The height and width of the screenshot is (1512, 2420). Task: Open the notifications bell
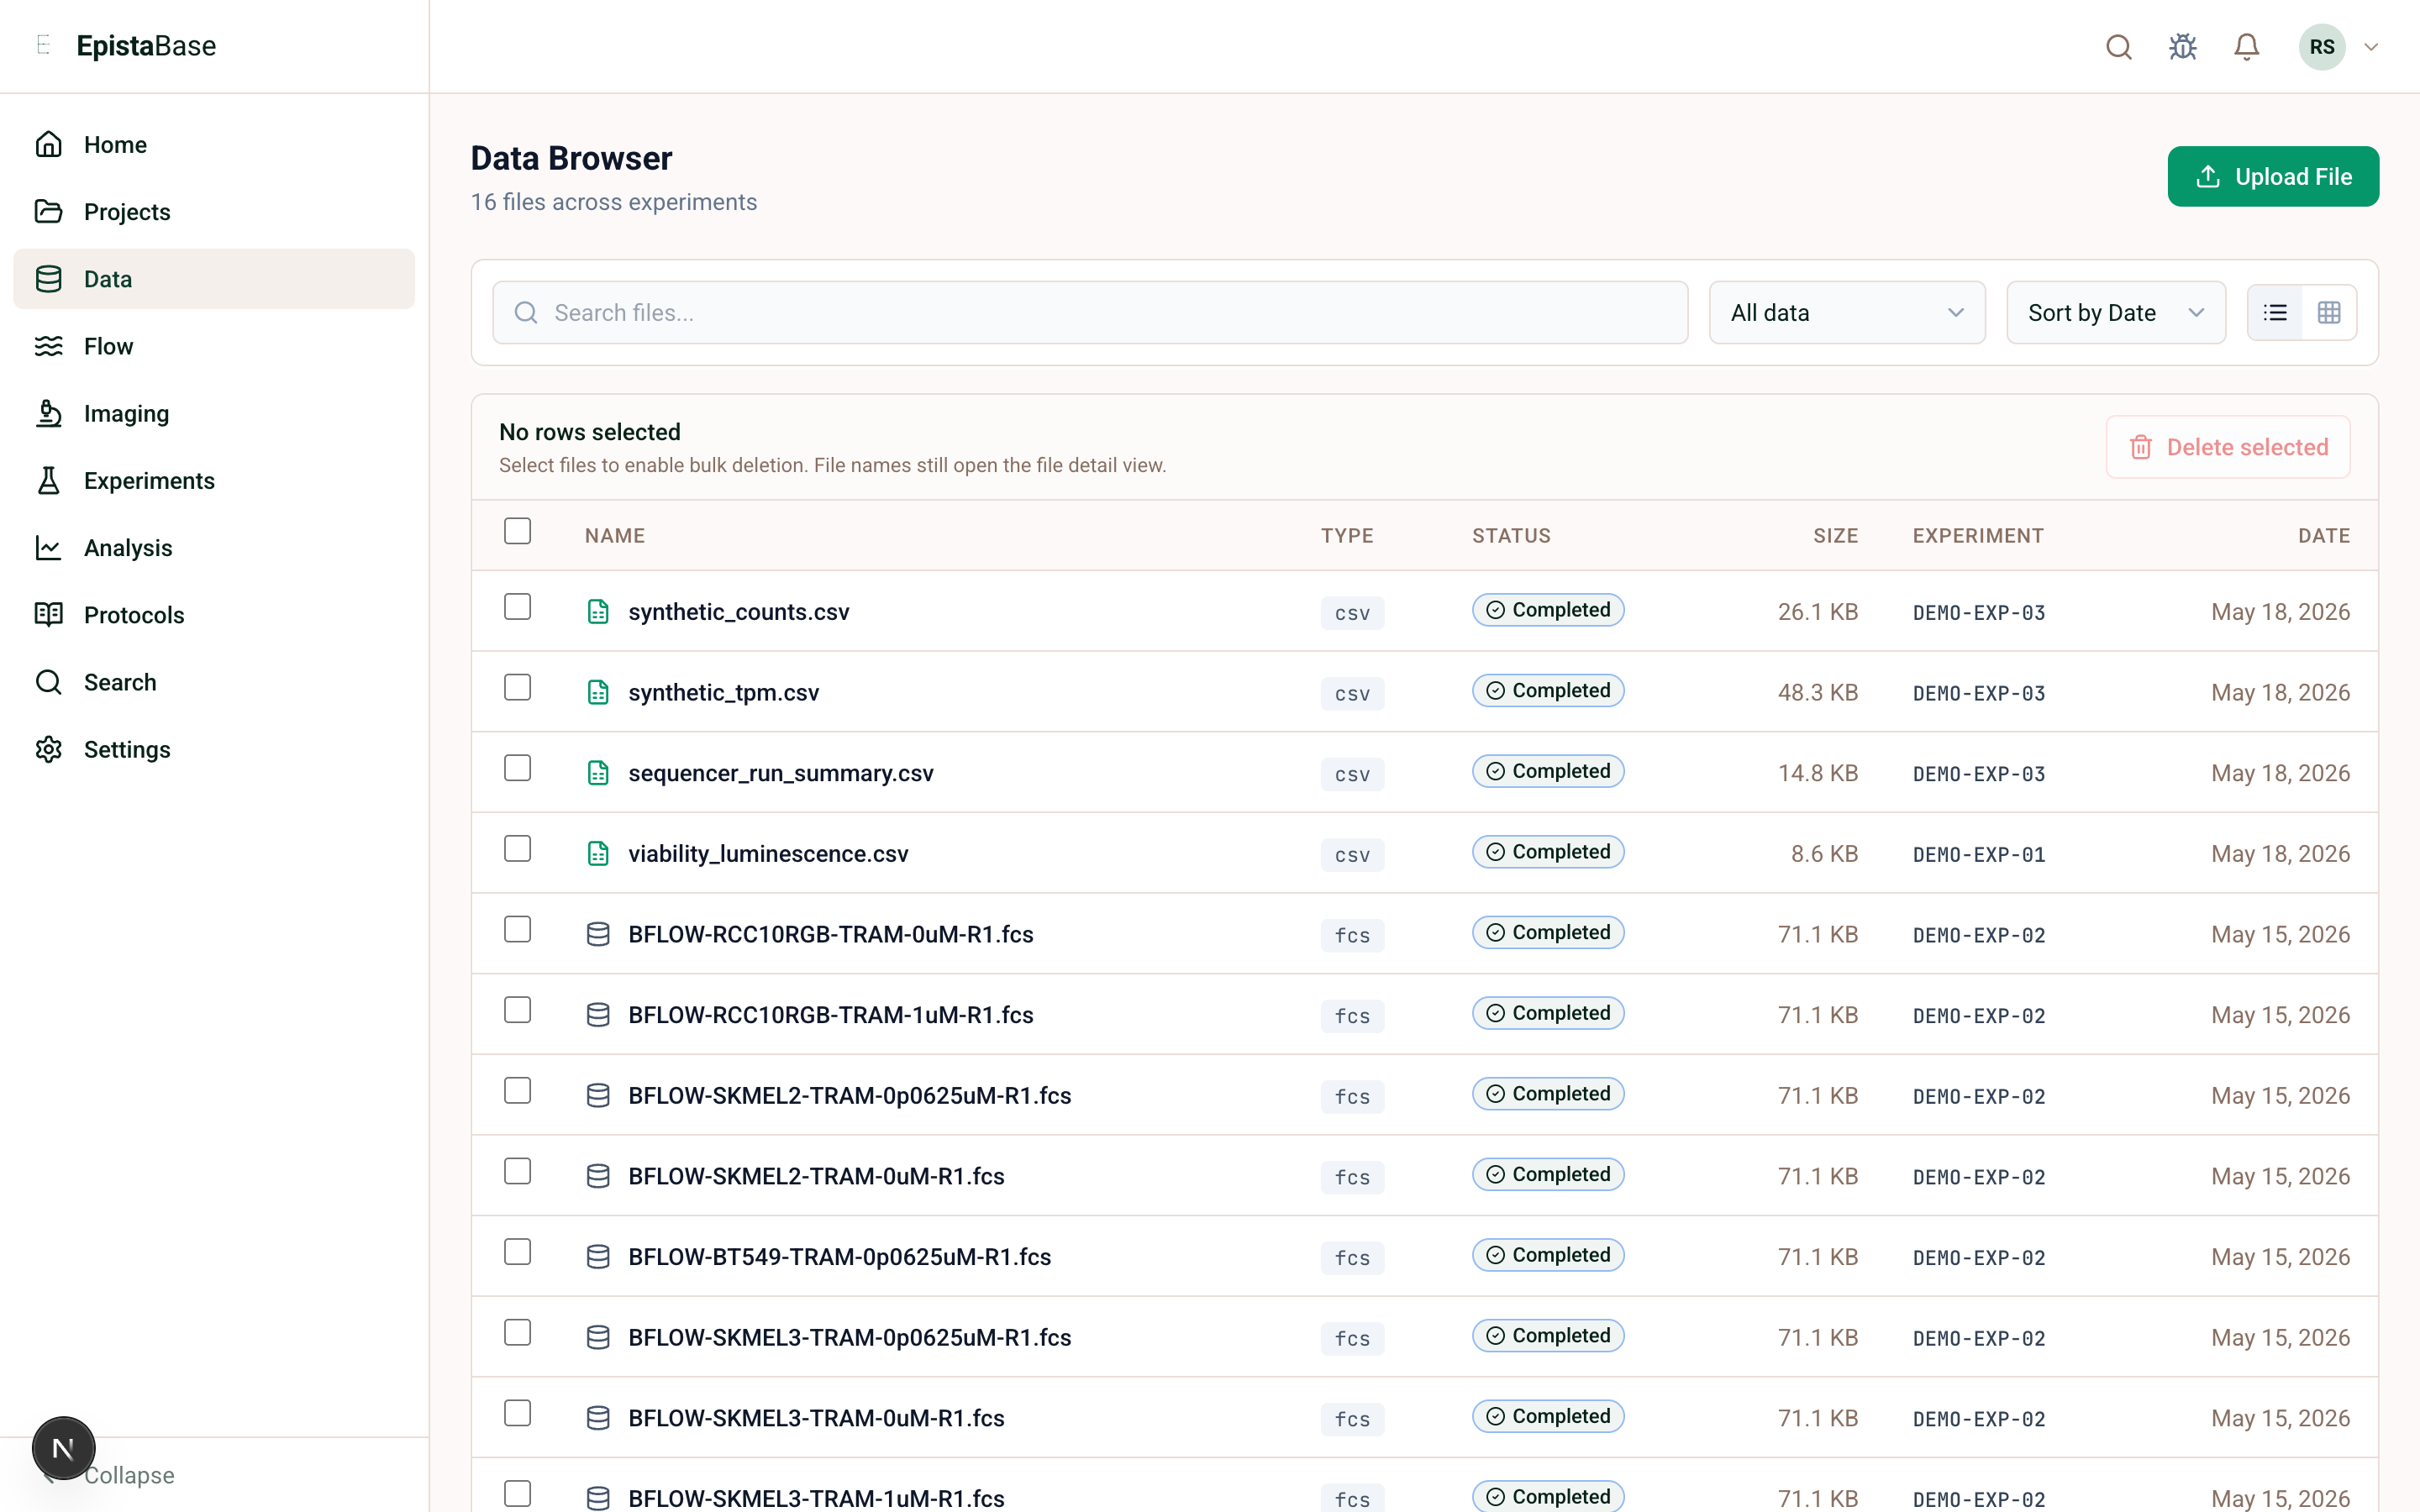(2246, 47)
